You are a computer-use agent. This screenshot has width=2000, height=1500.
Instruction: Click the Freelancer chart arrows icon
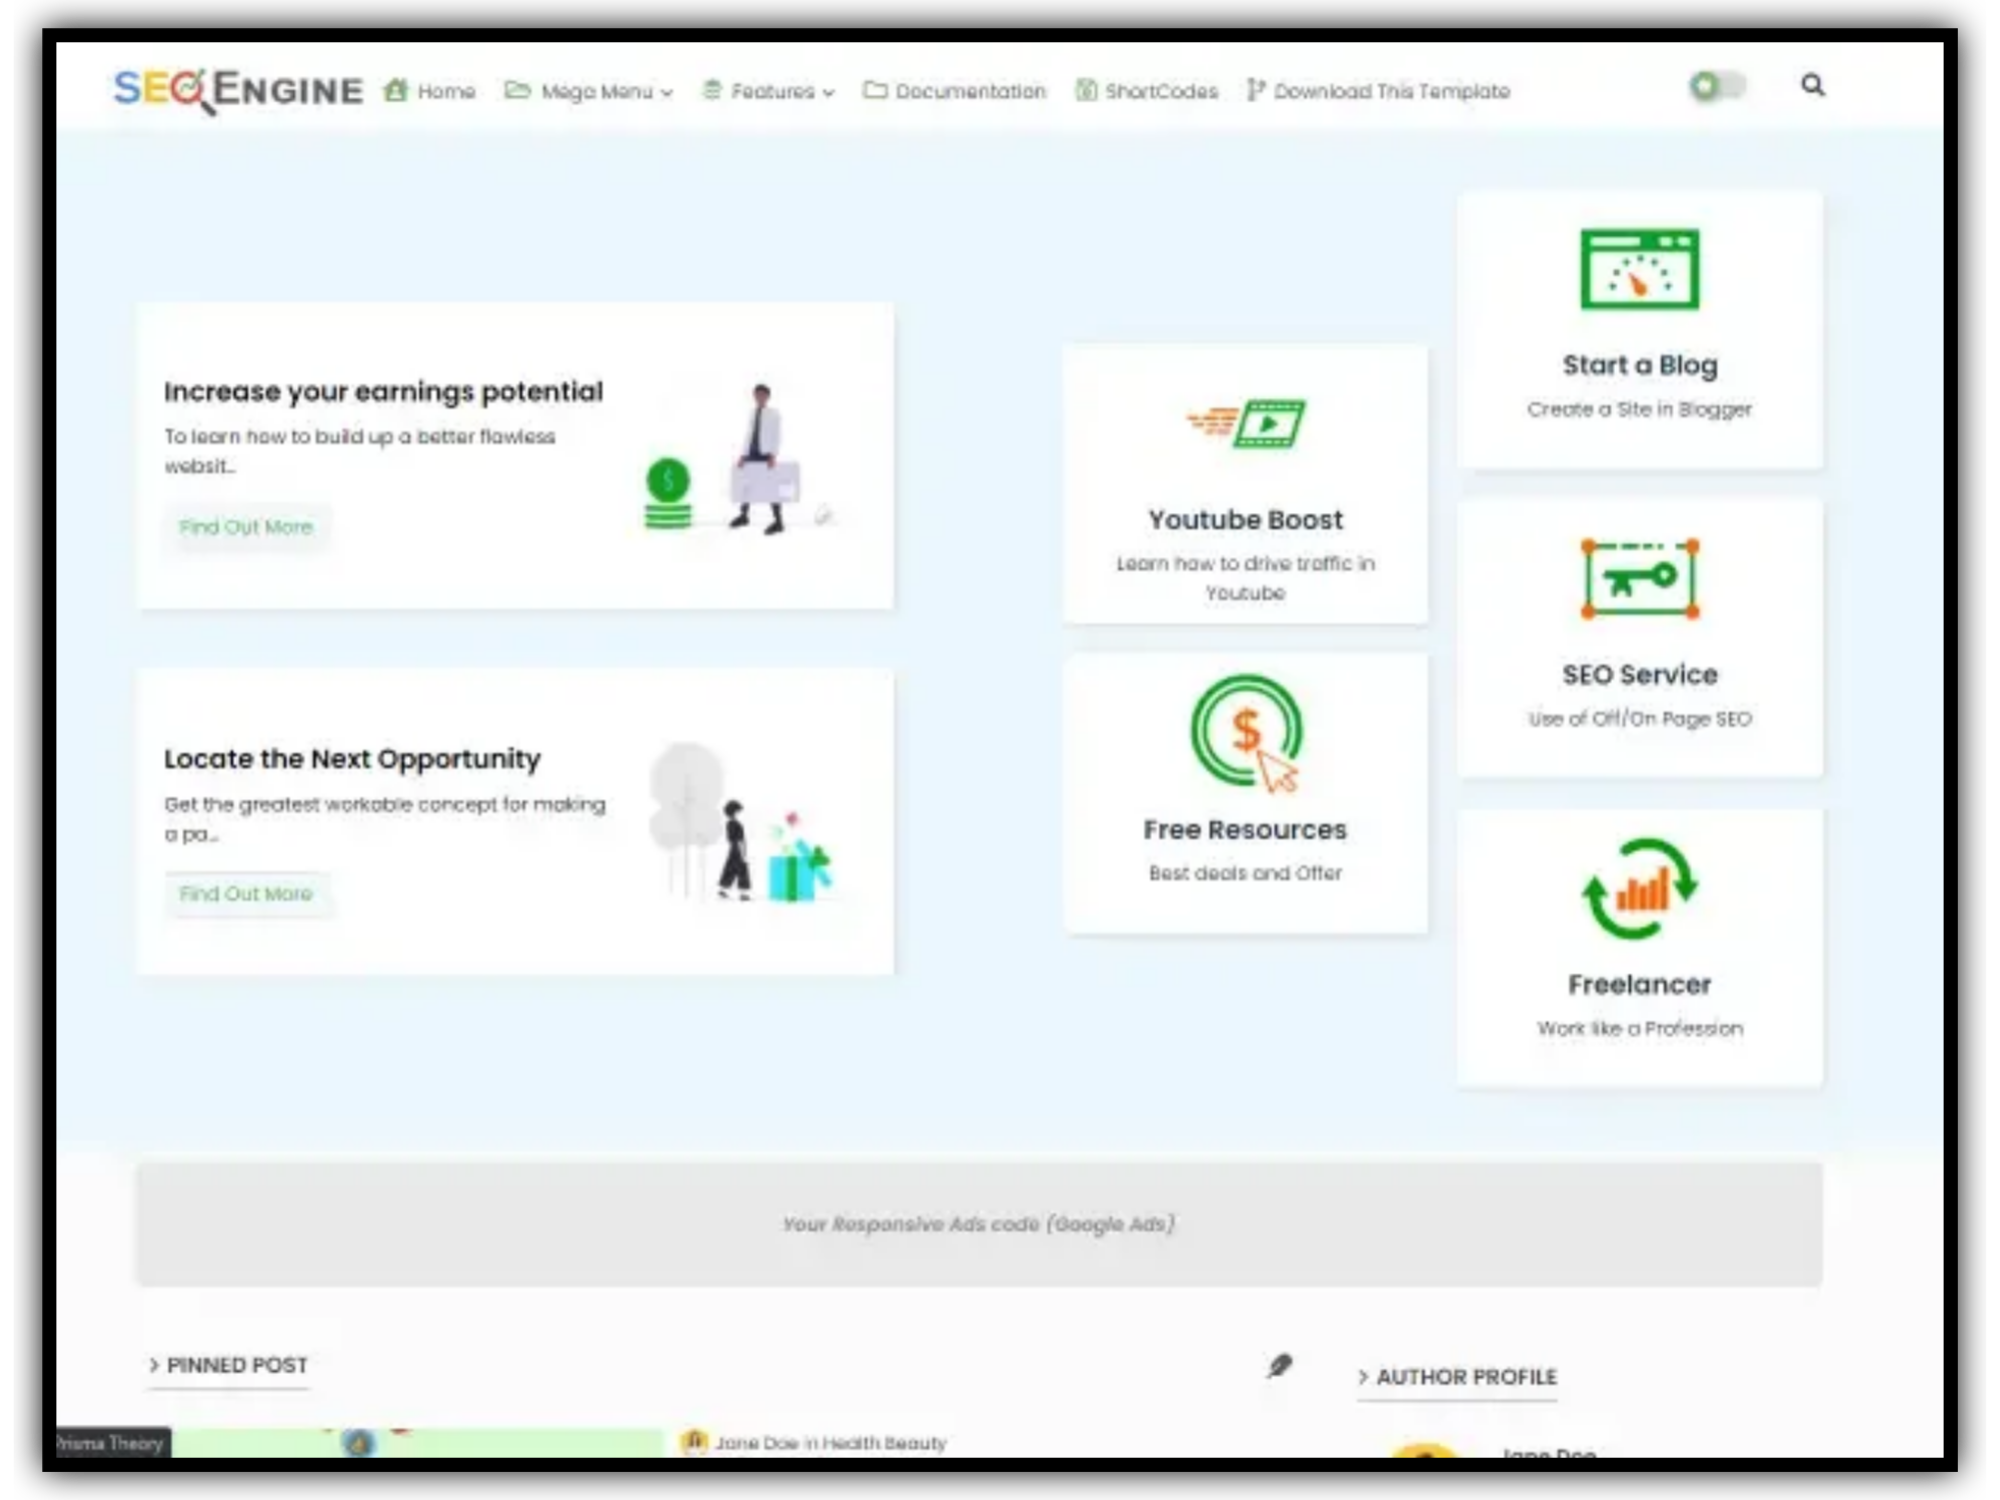[1639, 889]
